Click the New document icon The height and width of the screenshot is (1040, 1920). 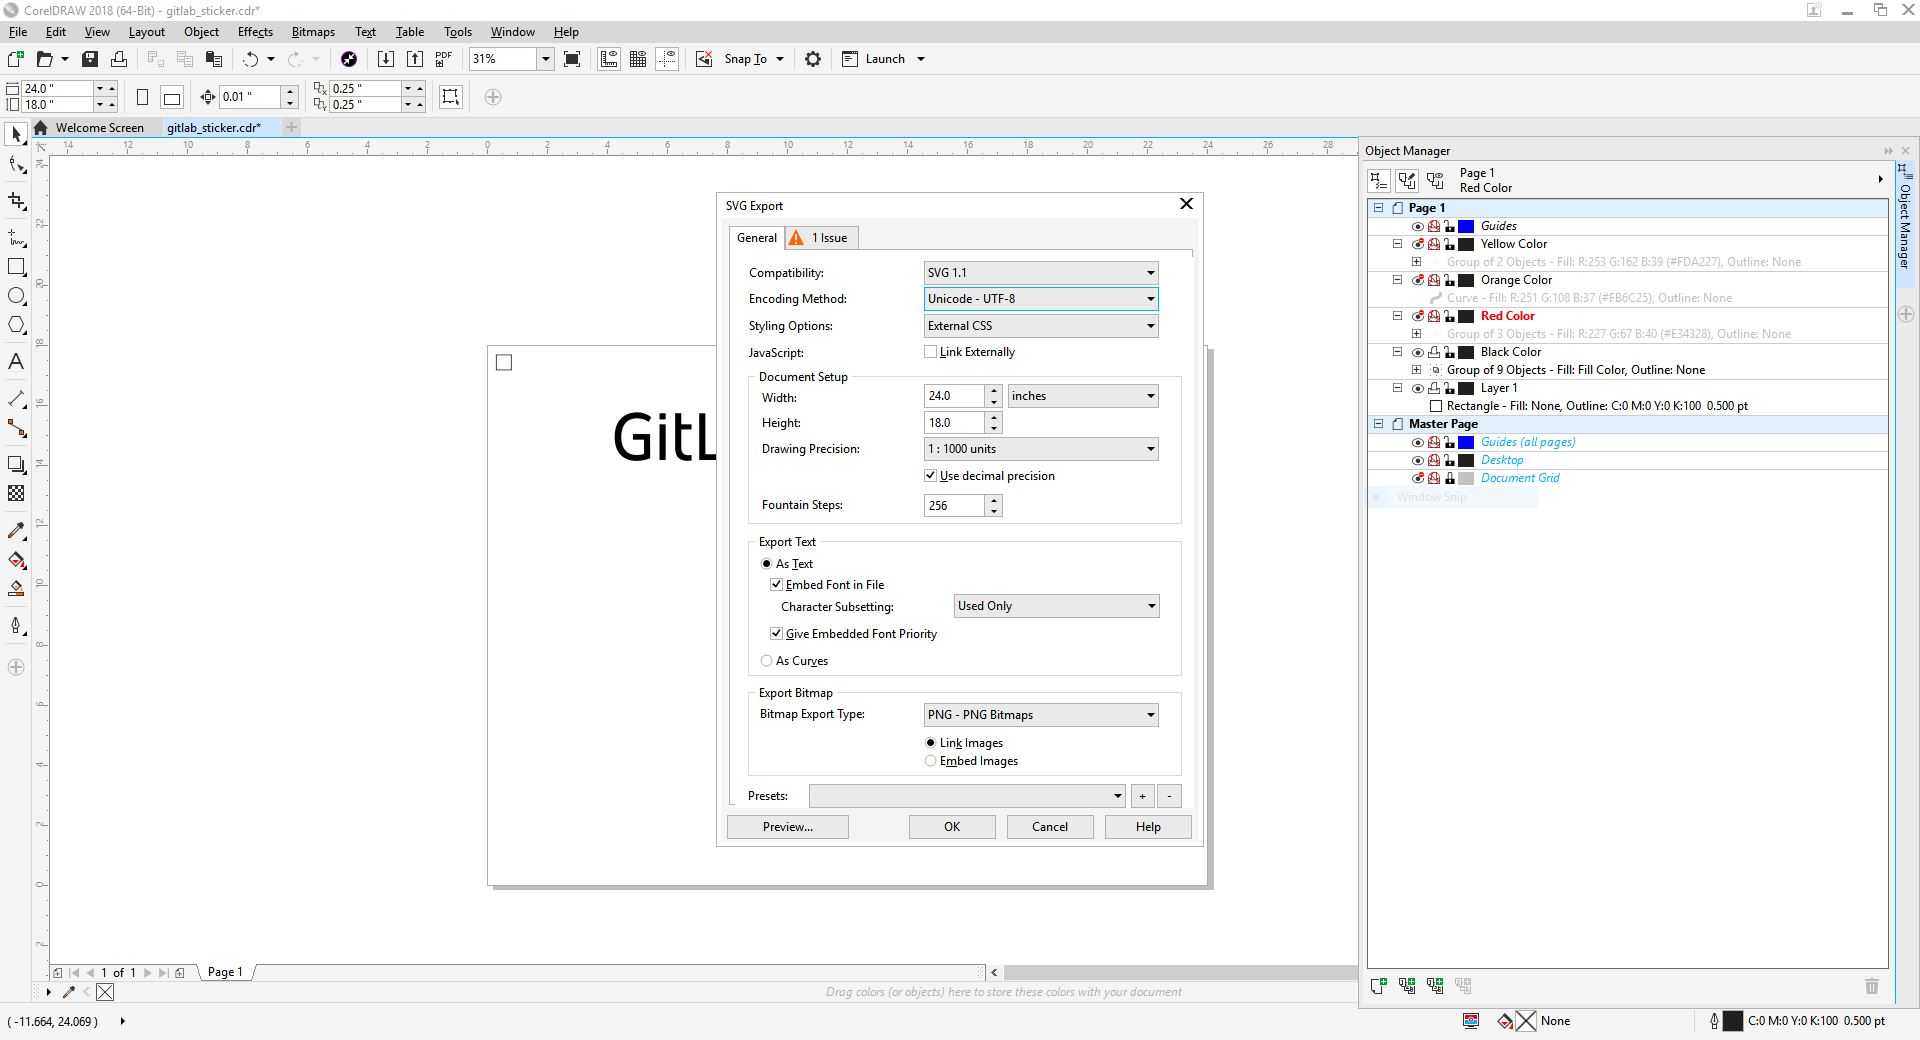pyautogui.click(x=16, y=59)
